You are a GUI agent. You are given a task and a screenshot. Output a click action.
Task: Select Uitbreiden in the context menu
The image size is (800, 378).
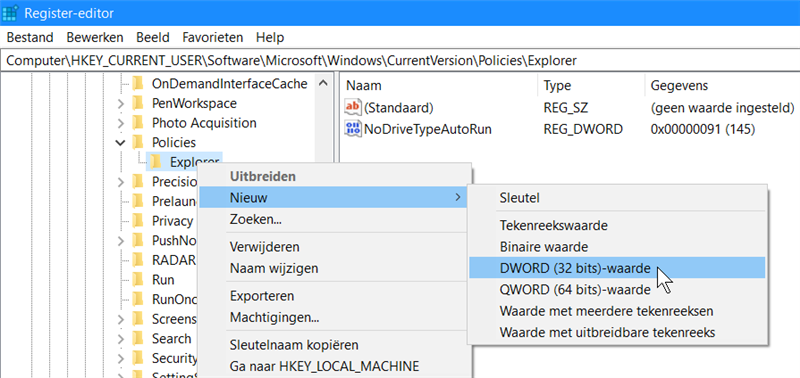click(333, 177)
